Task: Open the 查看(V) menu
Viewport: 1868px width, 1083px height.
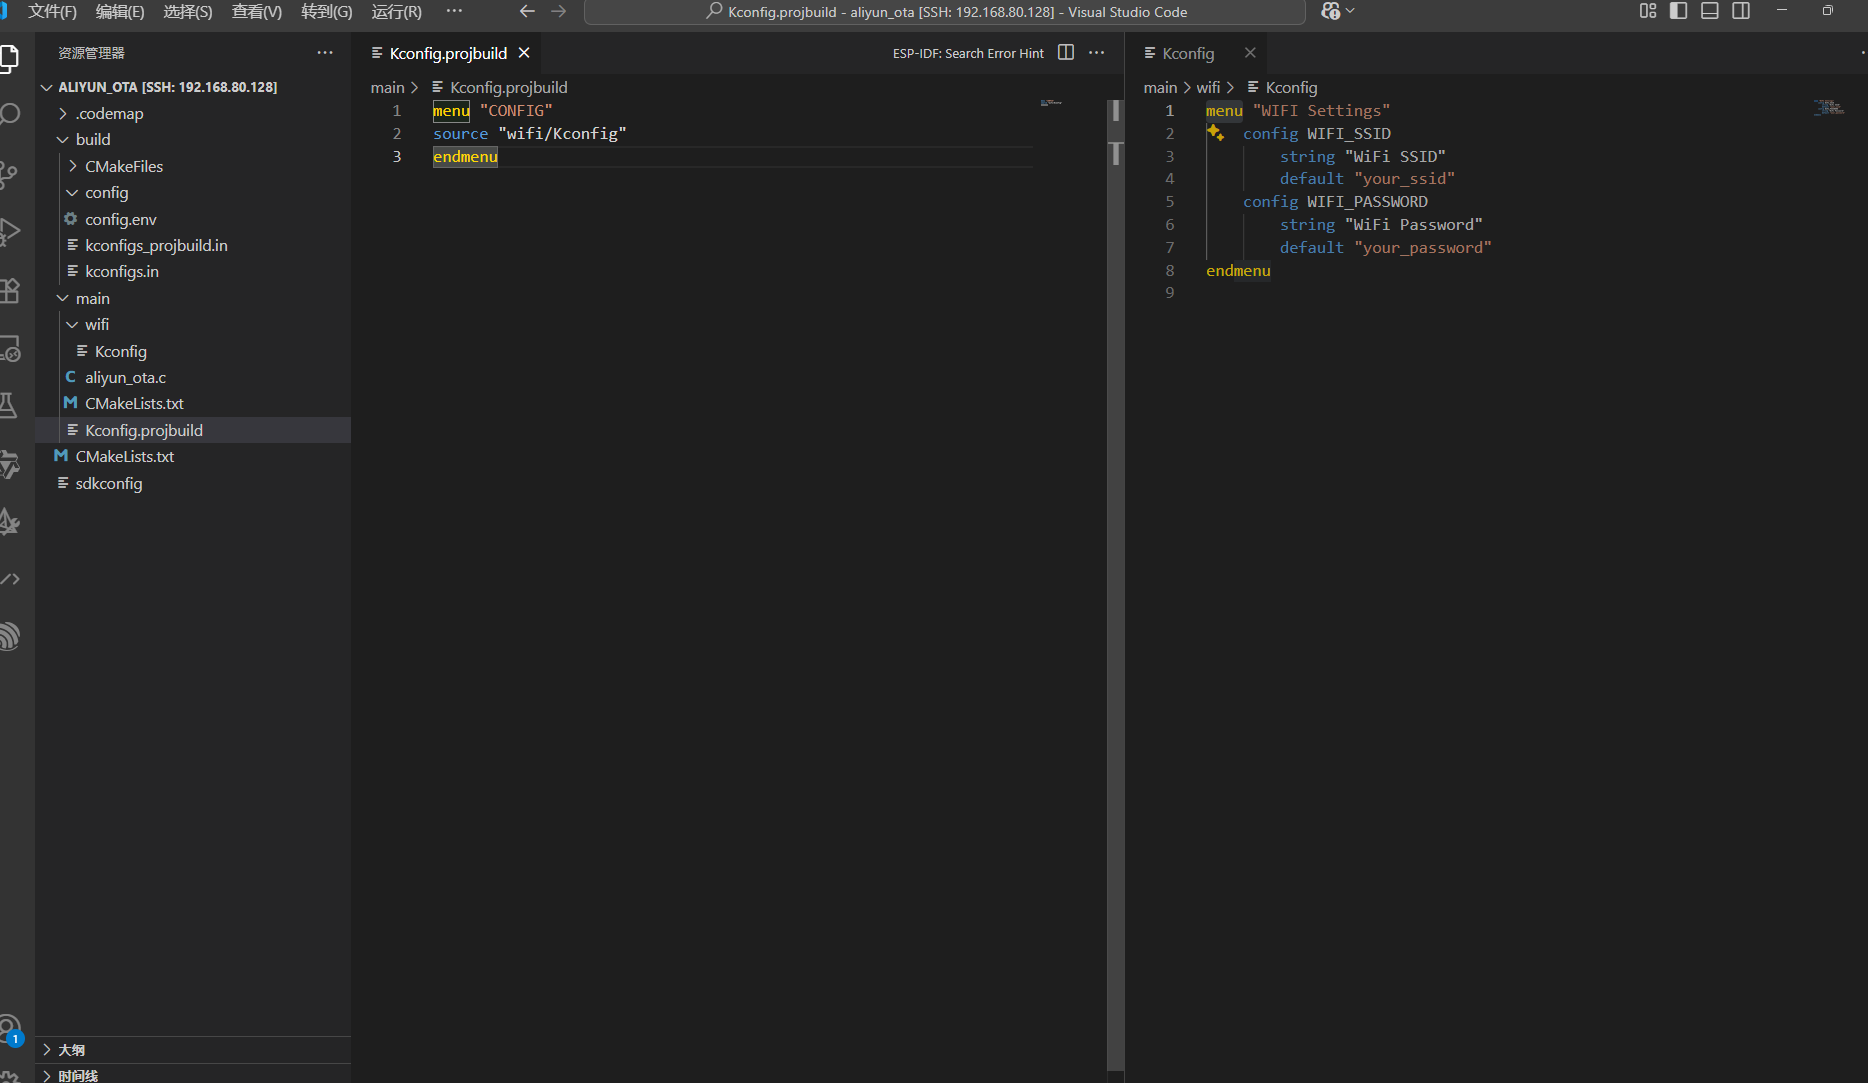Action: click(x=257, y=12)
